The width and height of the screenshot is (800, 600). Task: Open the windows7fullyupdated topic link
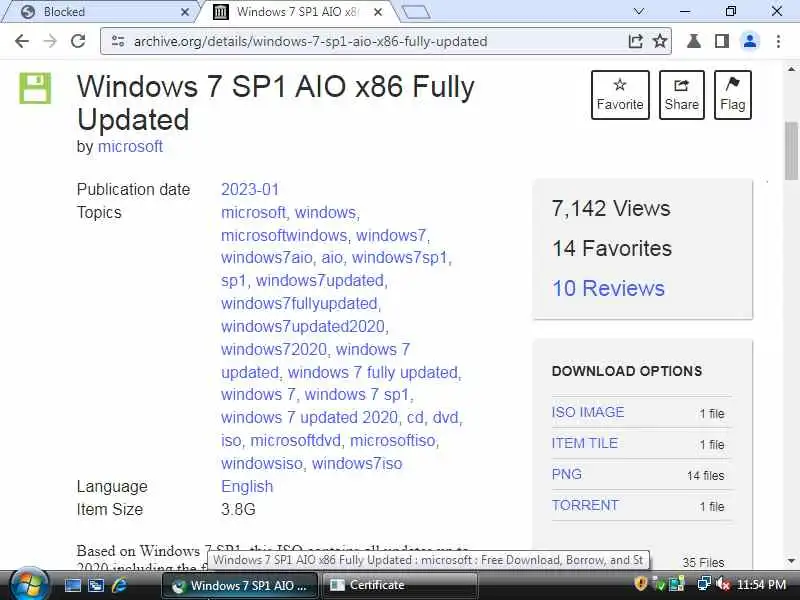pos(299,304)
